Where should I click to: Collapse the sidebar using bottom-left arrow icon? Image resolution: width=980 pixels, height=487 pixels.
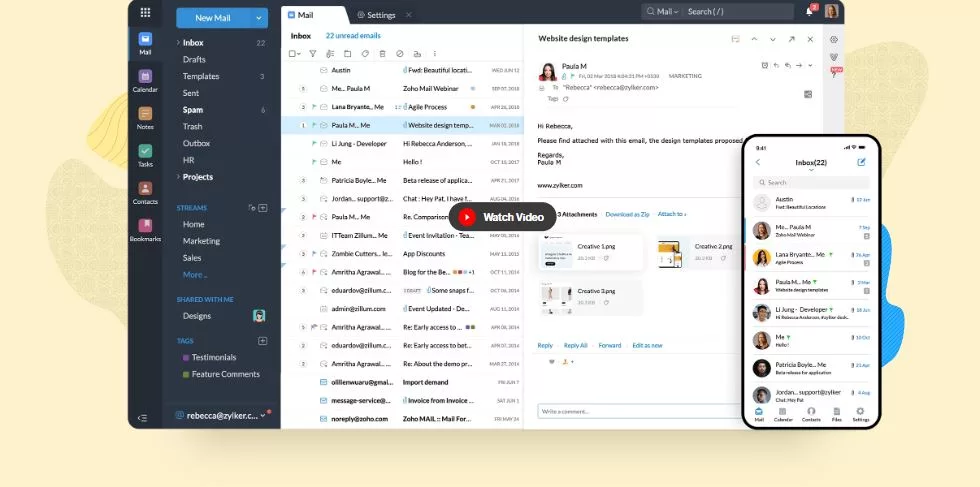pyautogui.click(x=142, y=418)
